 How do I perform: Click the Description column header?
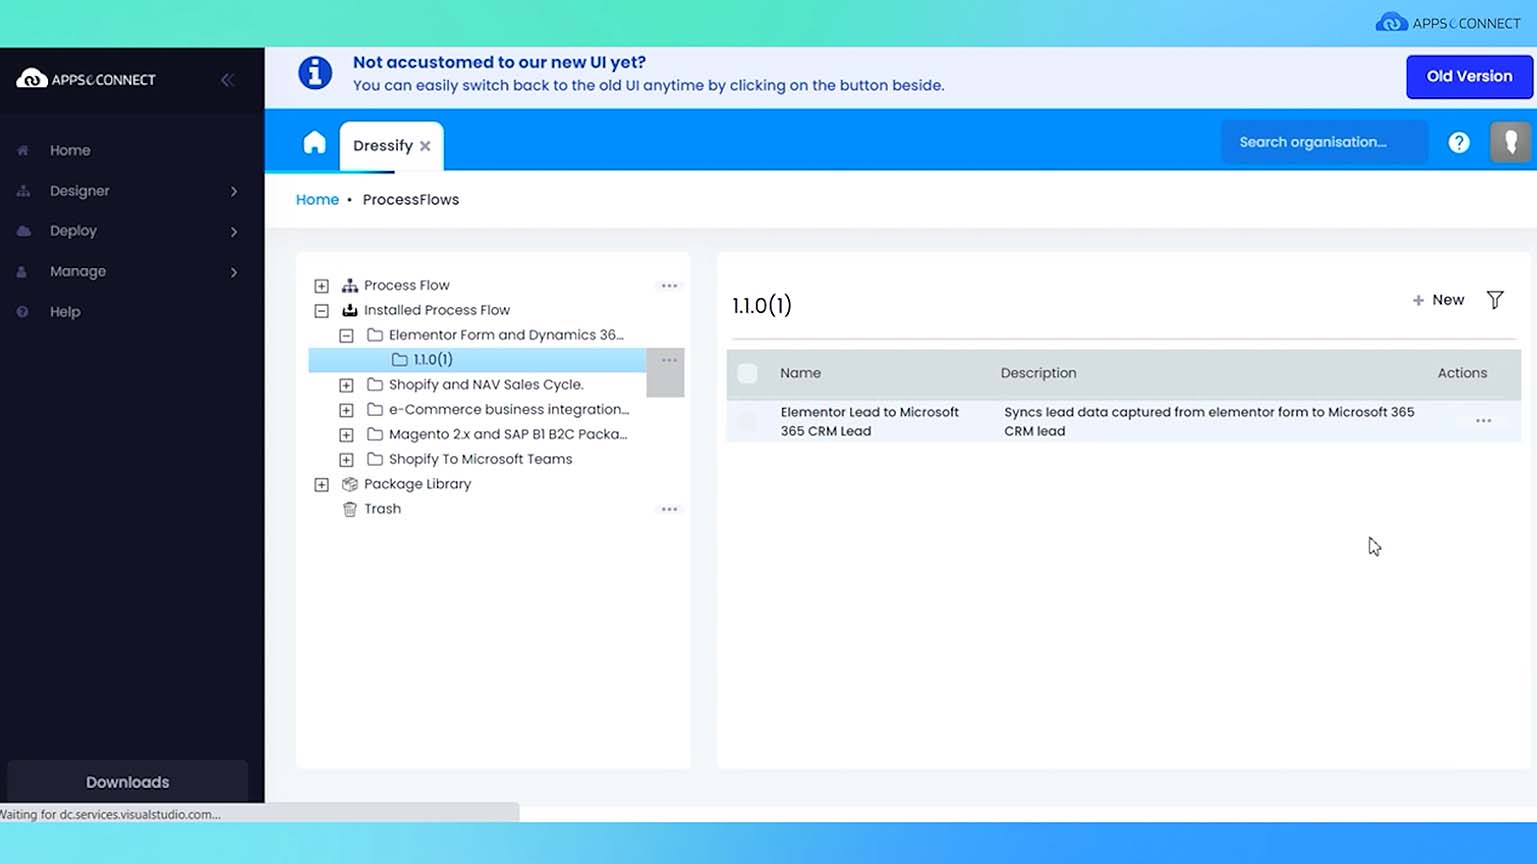[1038, 373]
